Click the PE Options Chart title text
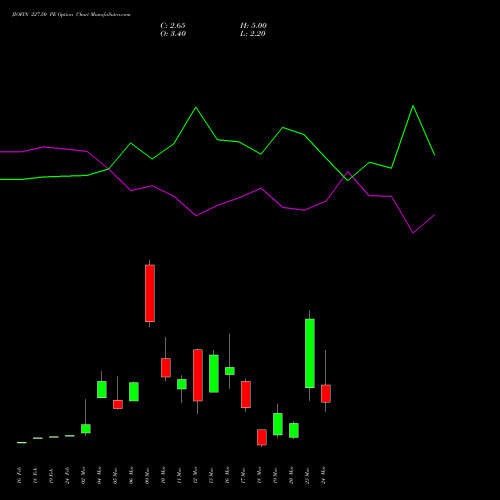 point(71,15)
